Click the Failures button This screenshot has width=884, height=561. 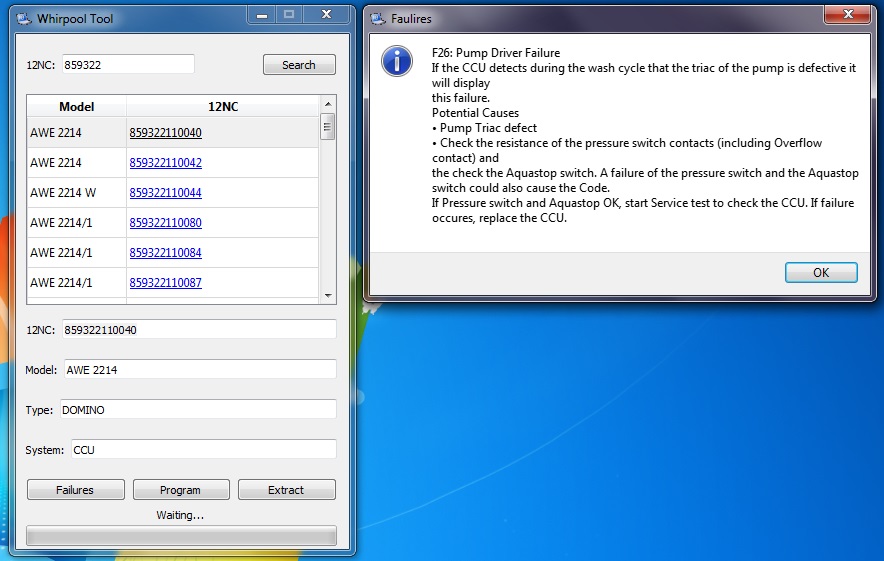[x=75, y=490]
